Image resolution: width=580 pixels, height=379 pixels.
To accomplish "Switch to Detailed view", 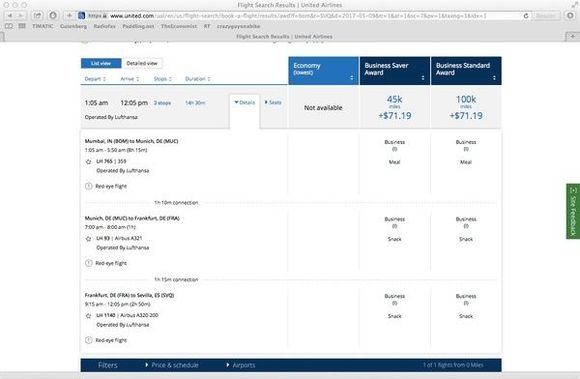I will 142,63.
